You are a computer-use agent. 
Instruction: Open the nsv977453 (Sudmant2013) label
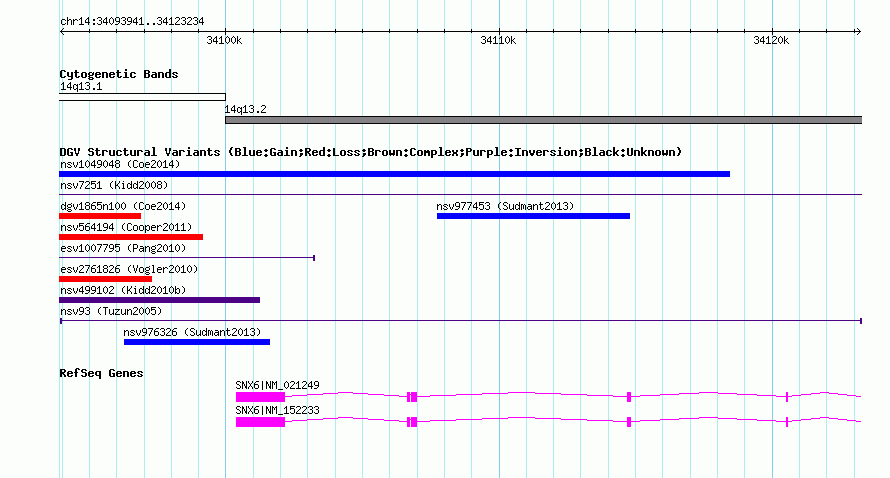pyautogui.click(x=505, y=206)
